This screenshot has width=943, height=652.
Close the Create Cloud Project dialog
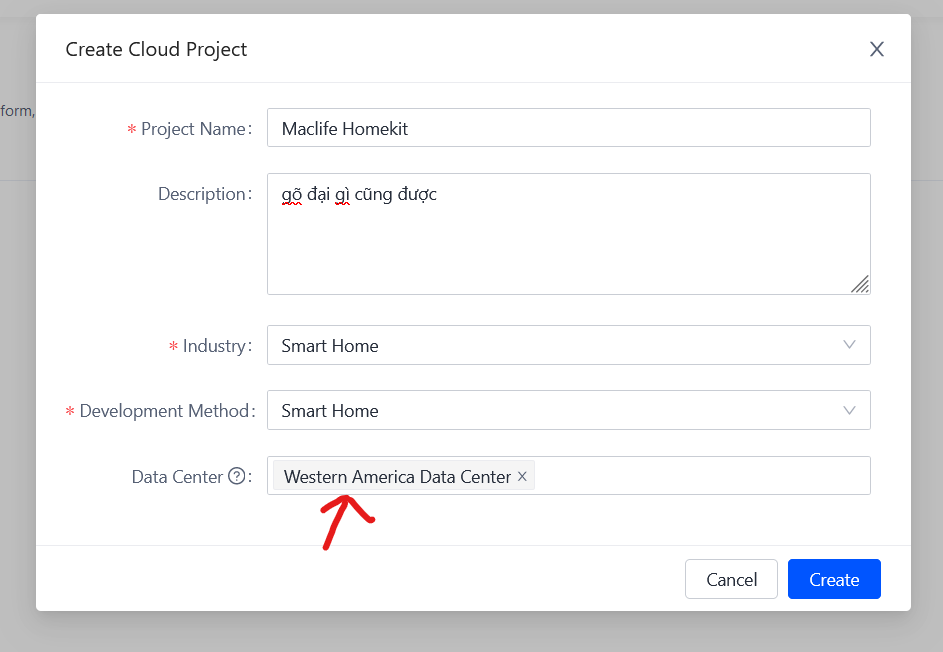coord(876,49)
